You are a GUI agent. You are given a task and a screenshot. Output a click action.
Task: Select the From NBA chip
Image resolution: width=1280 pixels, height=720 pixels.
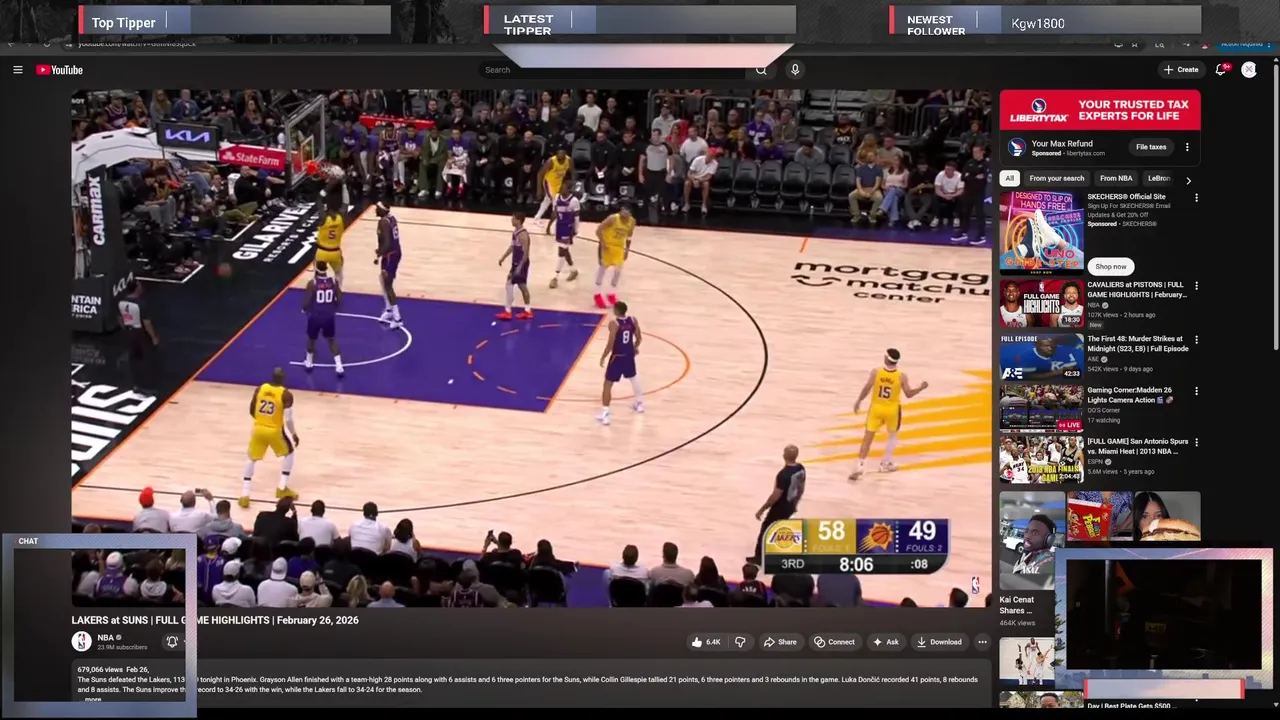click(x=1116, y=178)
